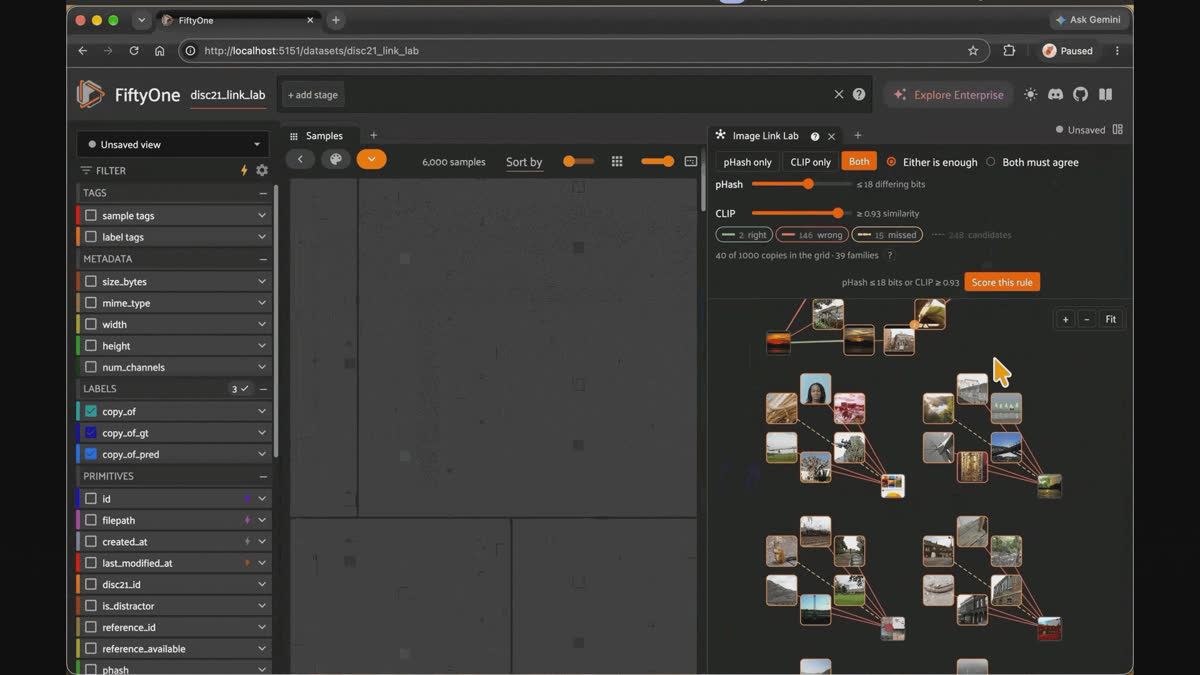
Task: Open the view bar help icon
Action: tap(859, 94)
